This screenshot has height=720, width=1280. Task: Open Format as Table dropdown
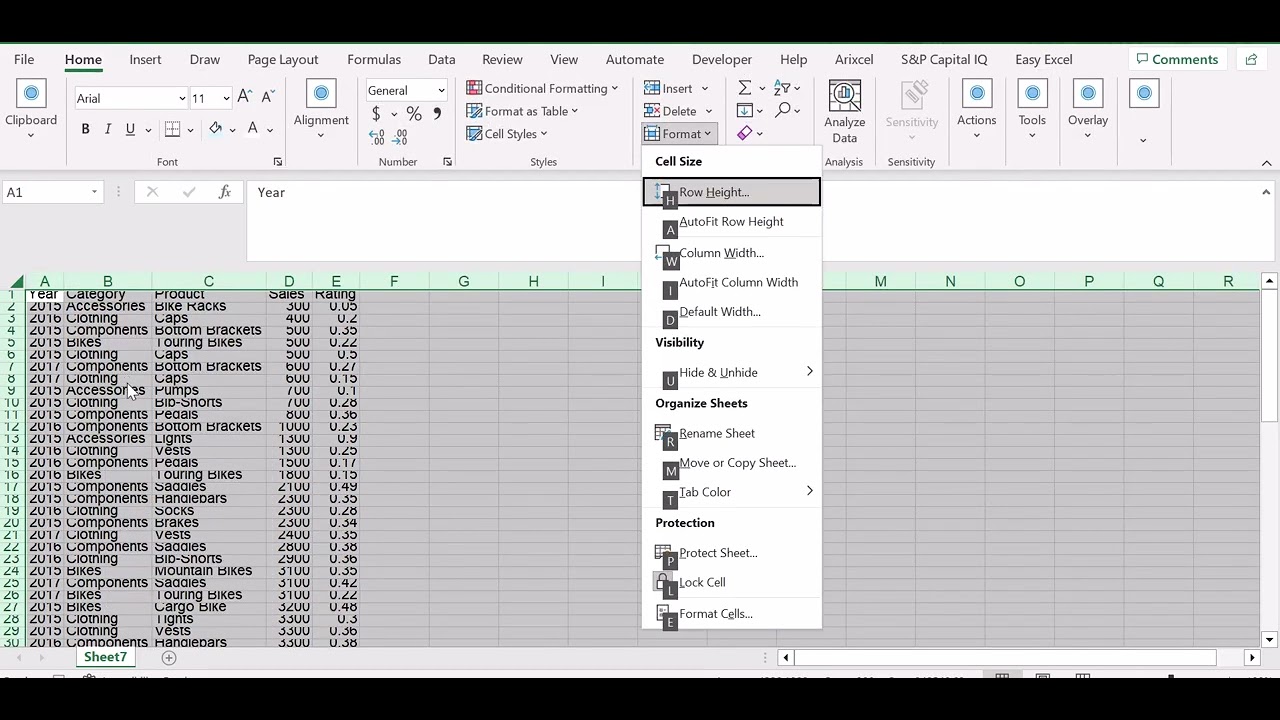[x=522, y=111]
